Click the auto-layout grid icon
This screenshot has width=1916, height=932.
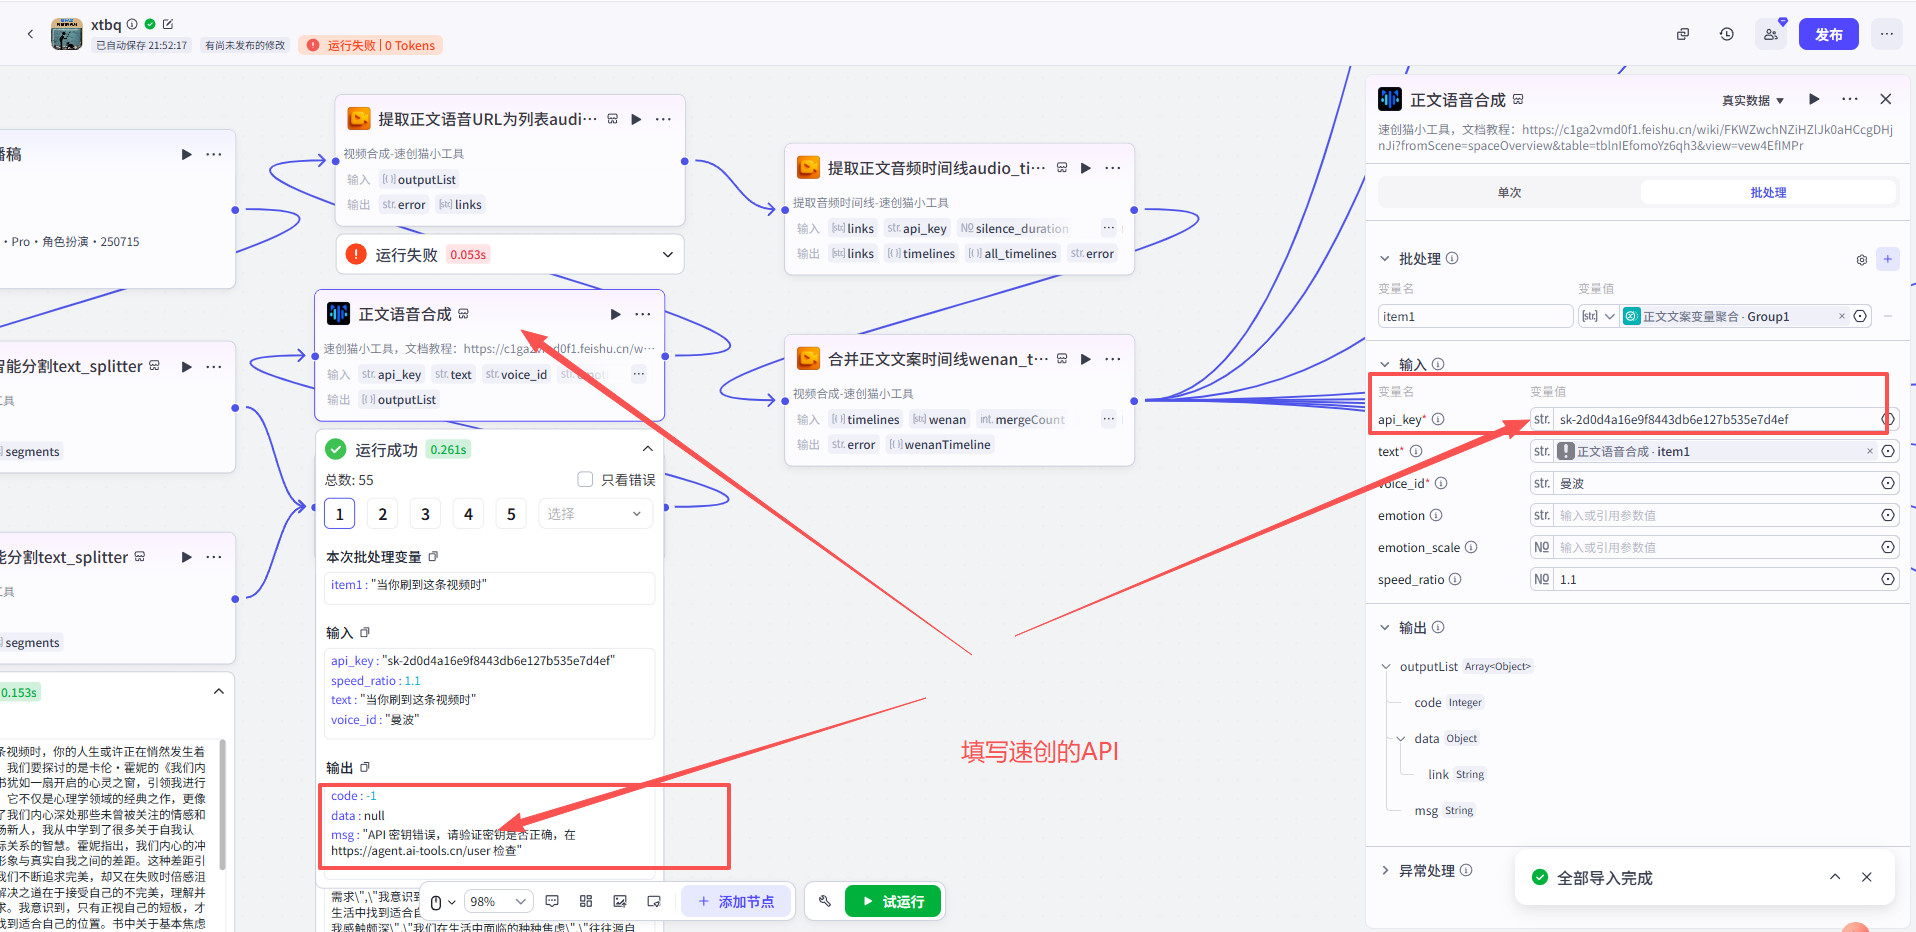coord(586,901)
